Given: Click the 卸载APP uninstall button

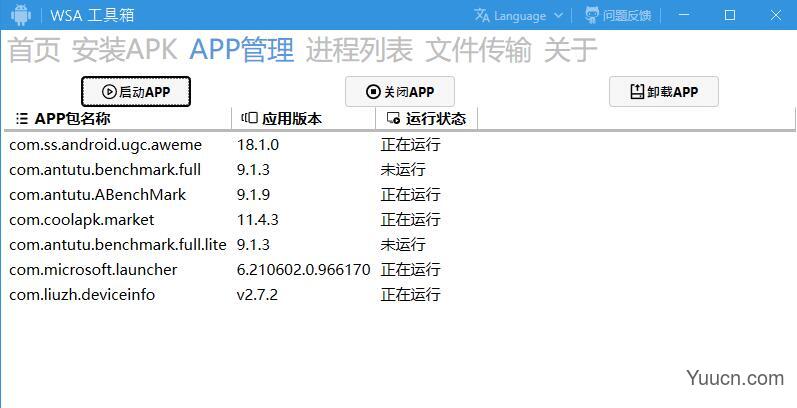Looking at the screenshot, I should coord(663,92).
